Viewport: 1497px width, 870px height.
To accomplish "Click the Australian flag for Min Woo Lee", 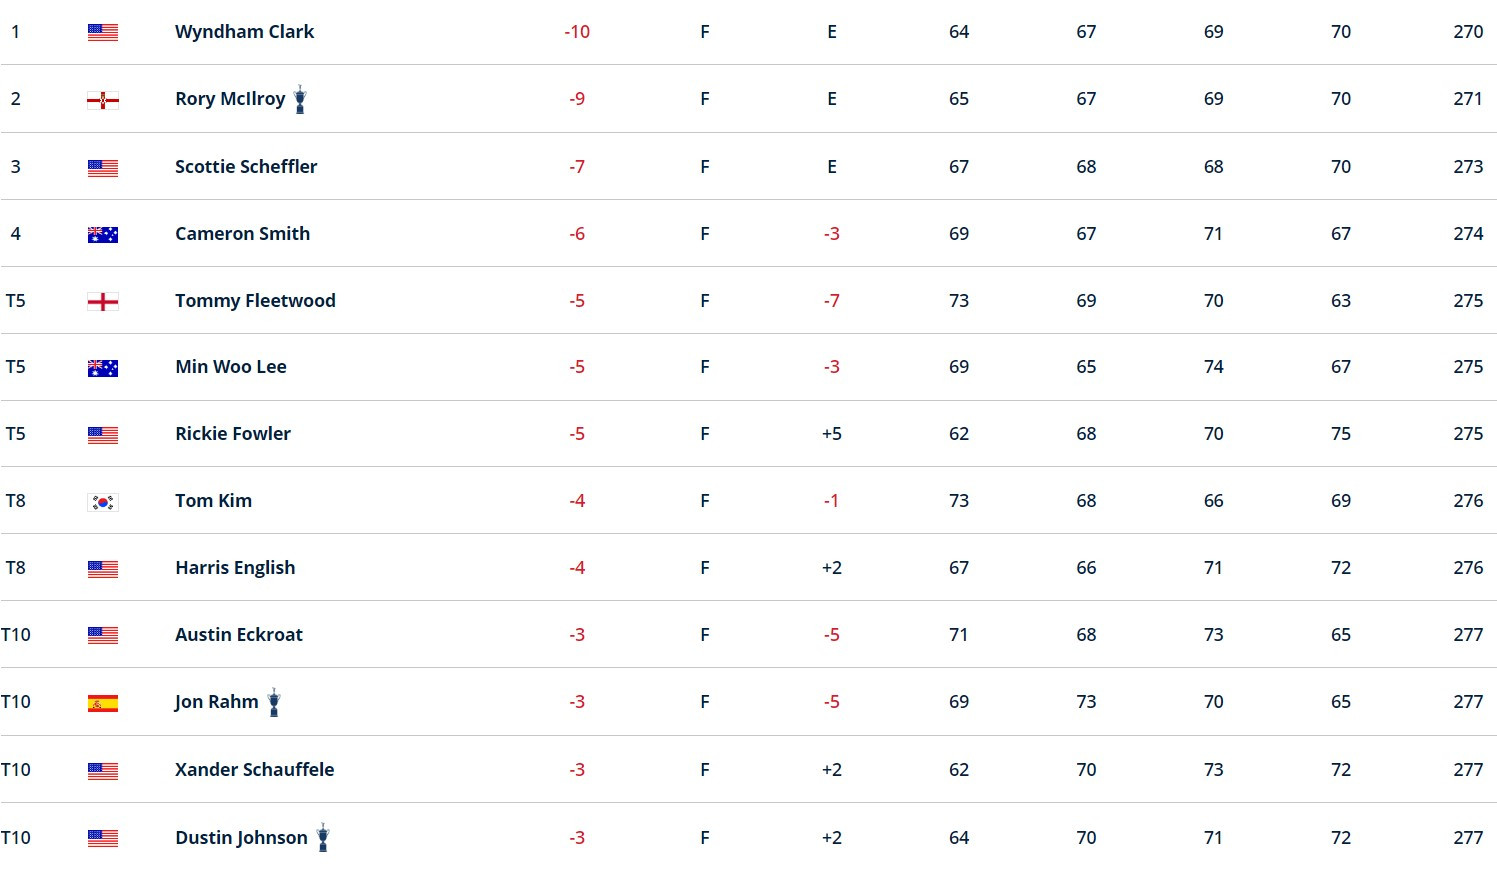I will [103, 368].
